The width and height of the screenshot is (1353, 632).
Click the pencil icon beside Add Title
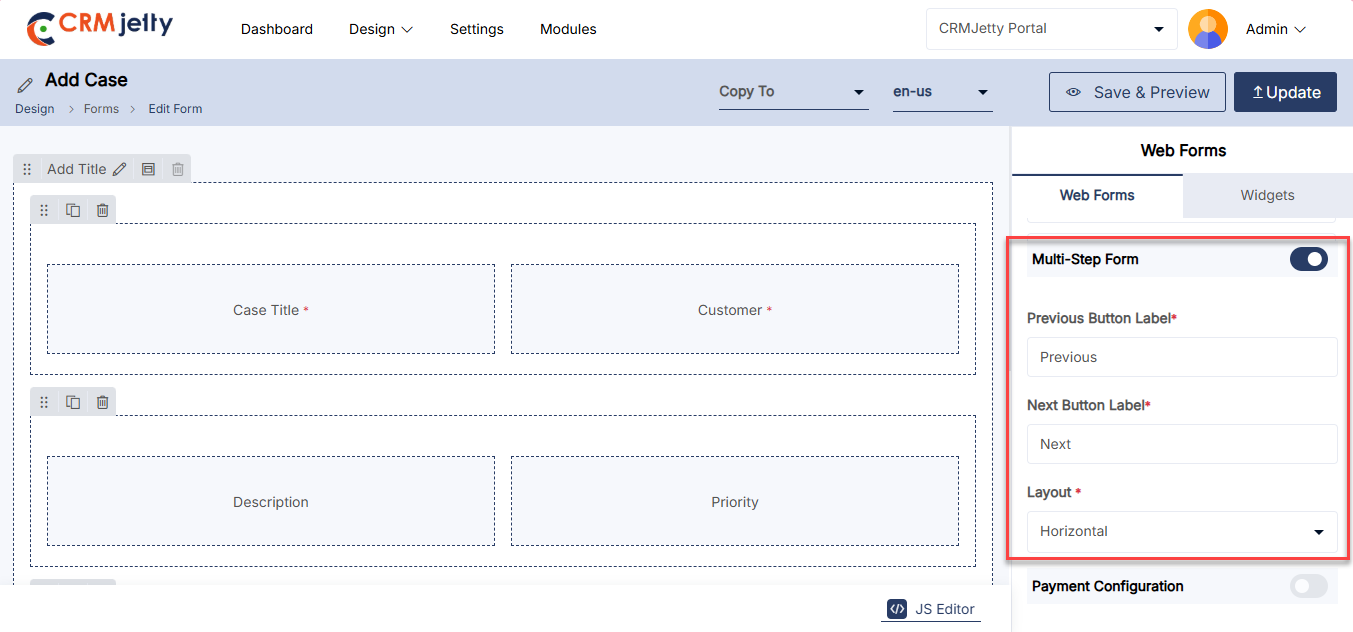pyautogui.click(x=120, y=169)
